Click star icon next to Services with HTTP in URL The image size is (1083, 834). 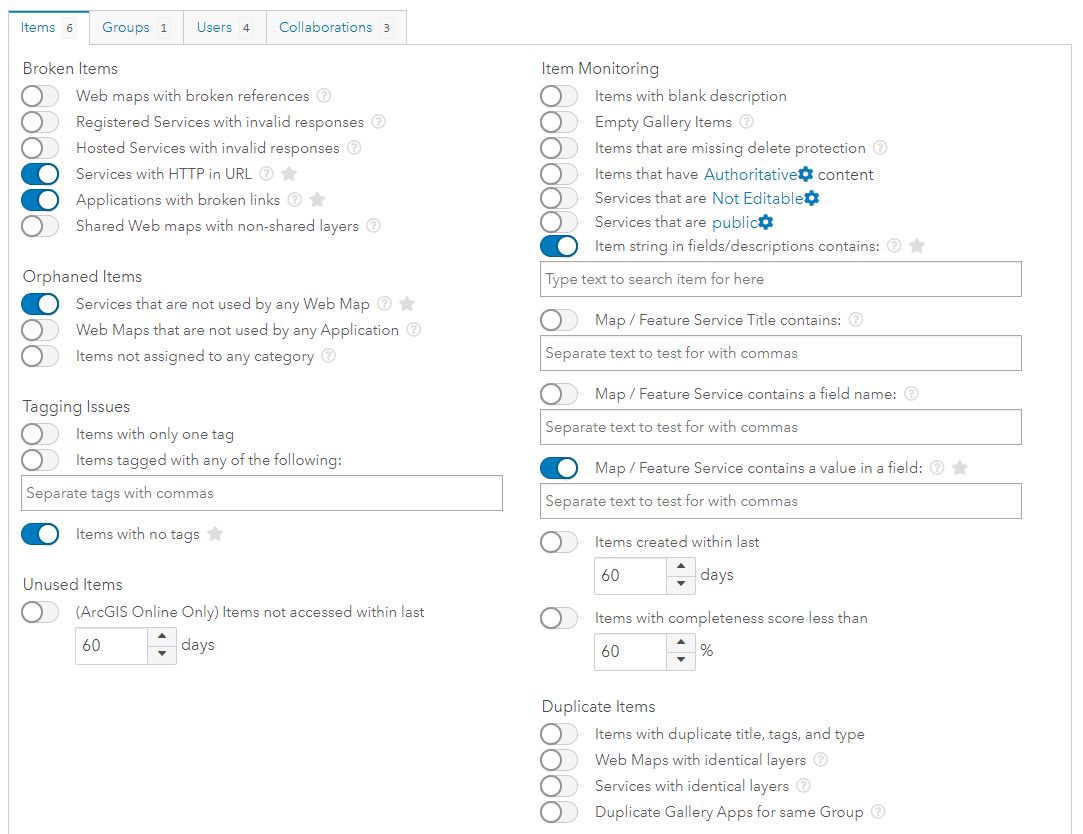point(289,174)
